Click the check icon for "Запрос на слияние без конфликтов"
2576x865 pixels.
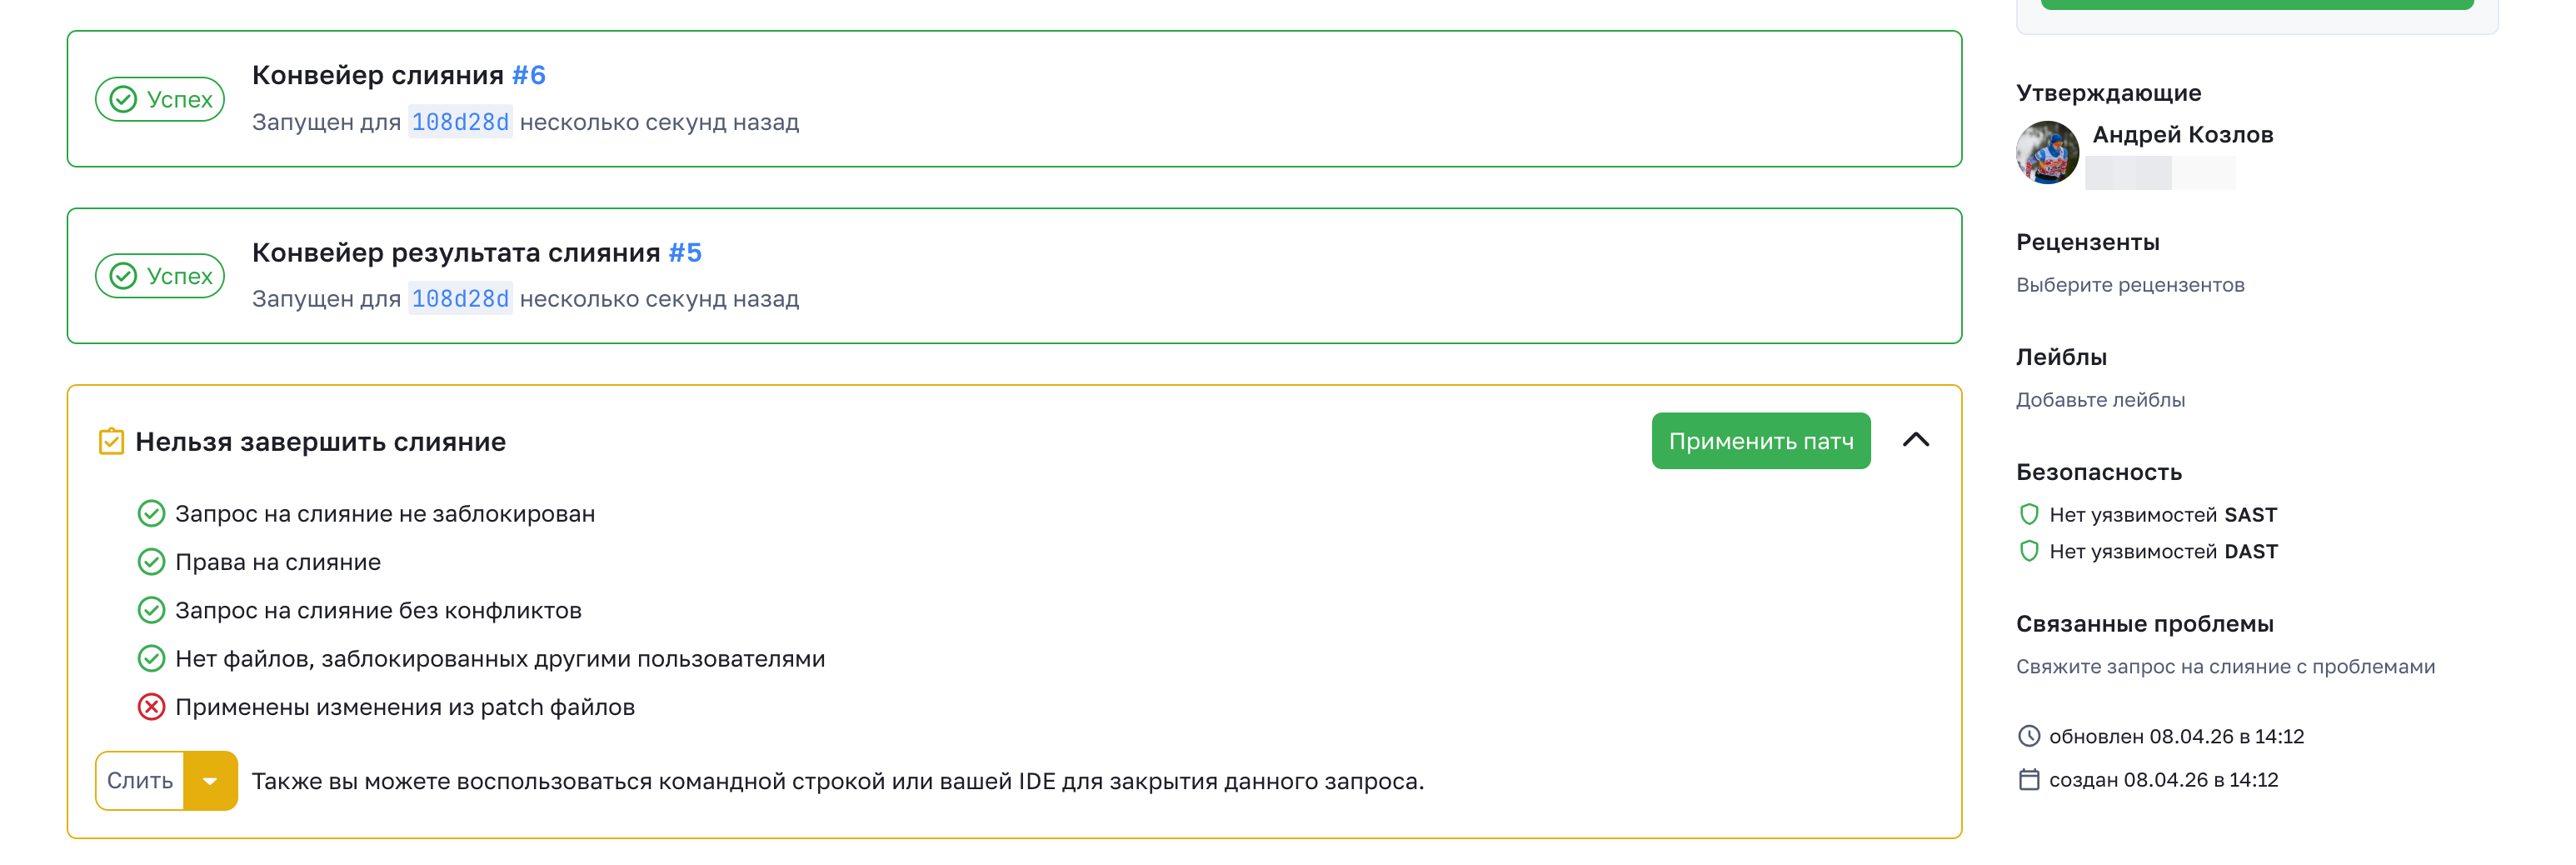coord(151,610)
